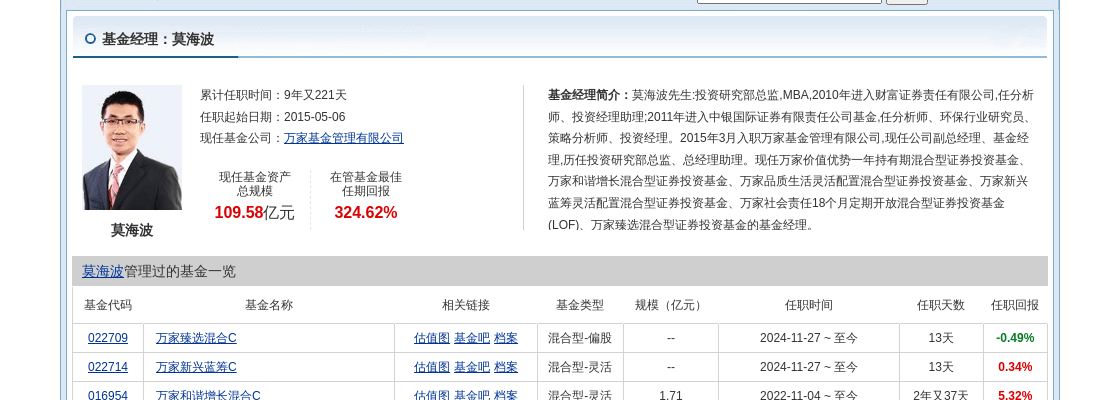Click the 规模（亿元） column header
The height and width of the screenshot is (400, 1120).
tap(670, 305)
